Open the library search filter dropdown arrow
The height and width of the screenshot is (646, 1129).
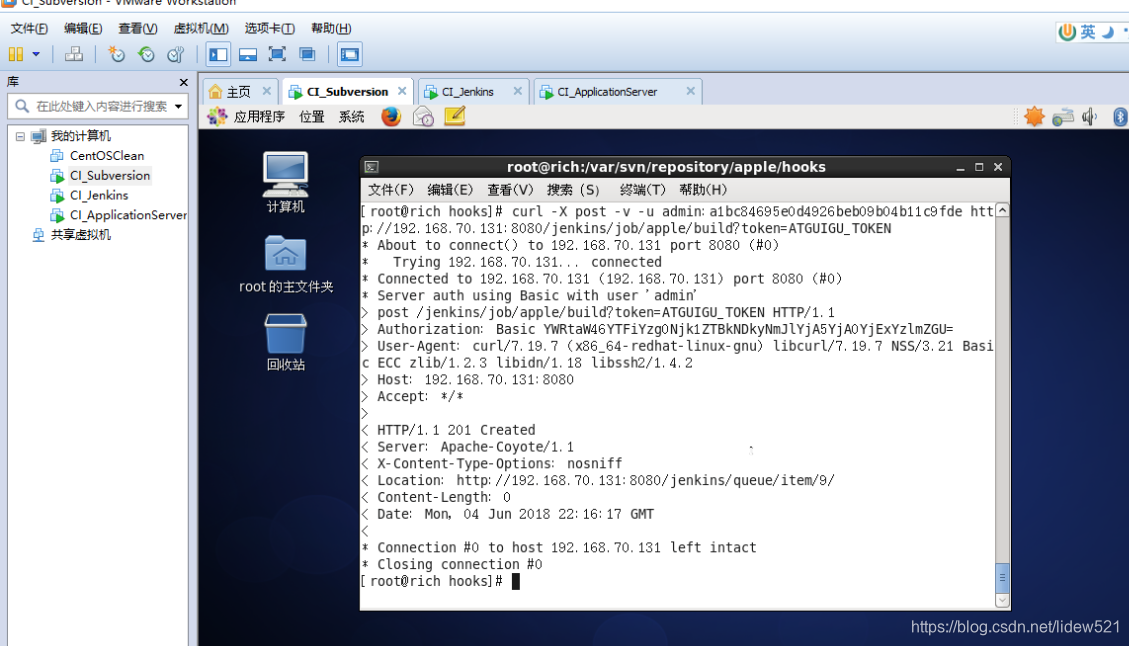(178, 107)
